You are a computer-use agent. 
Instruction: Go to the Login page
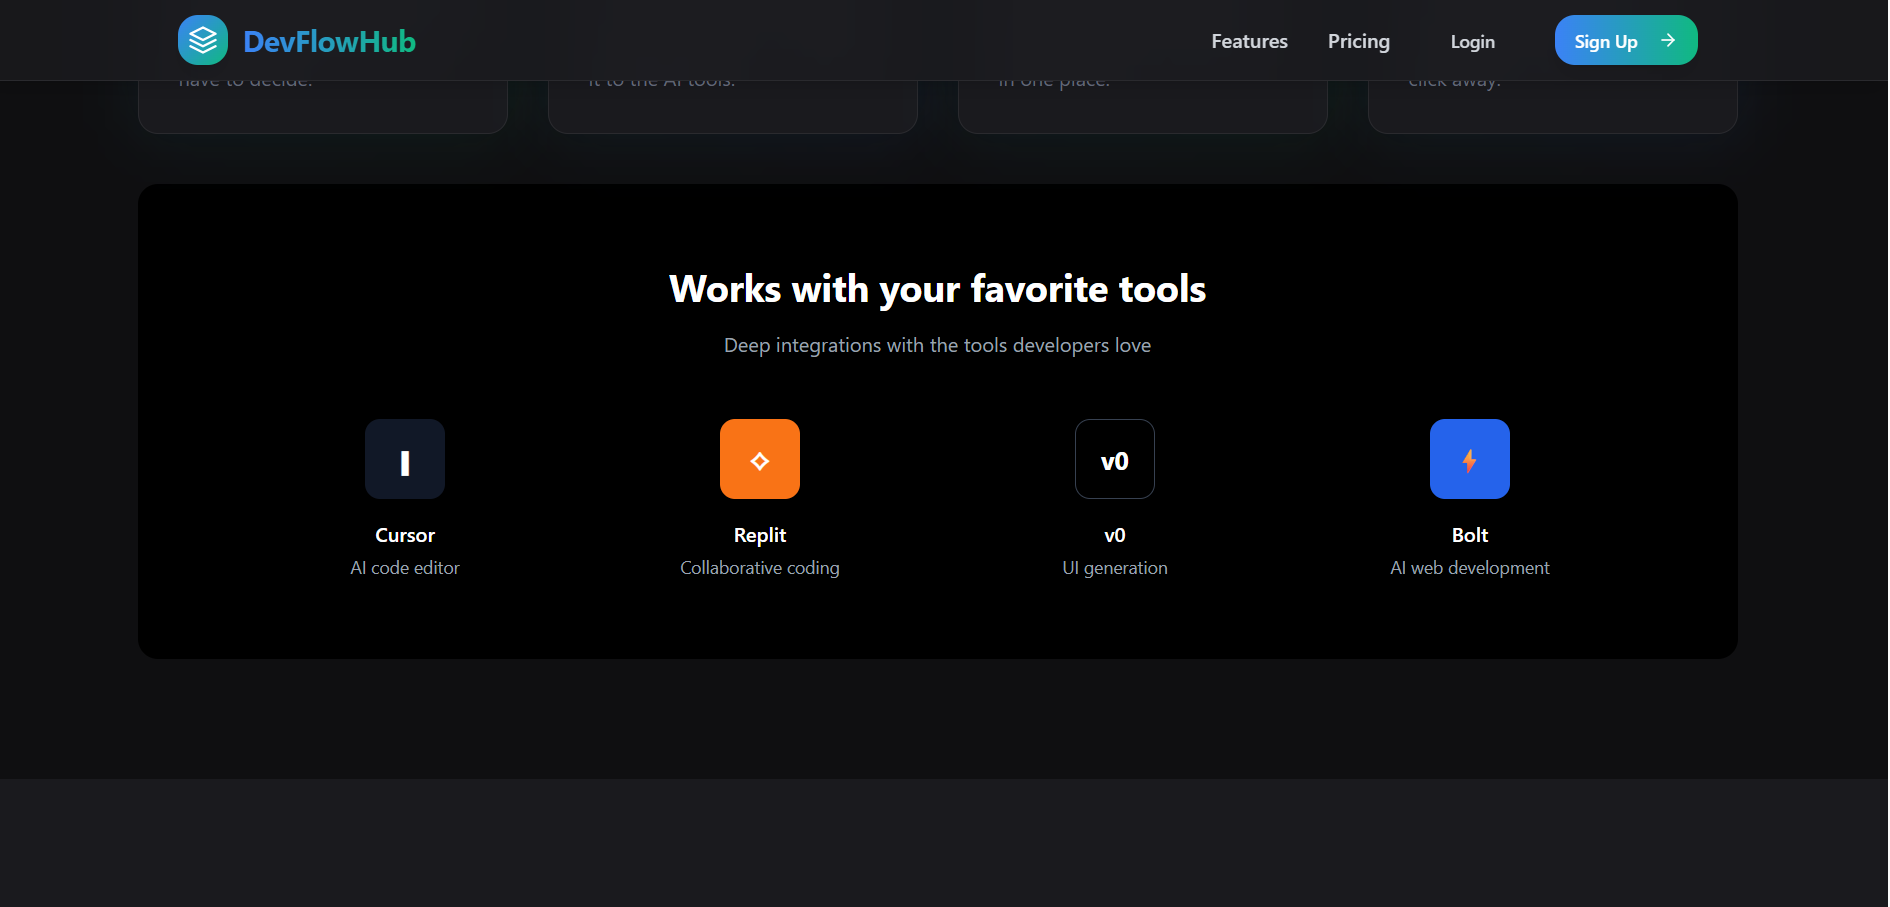tap(1472, 41)
